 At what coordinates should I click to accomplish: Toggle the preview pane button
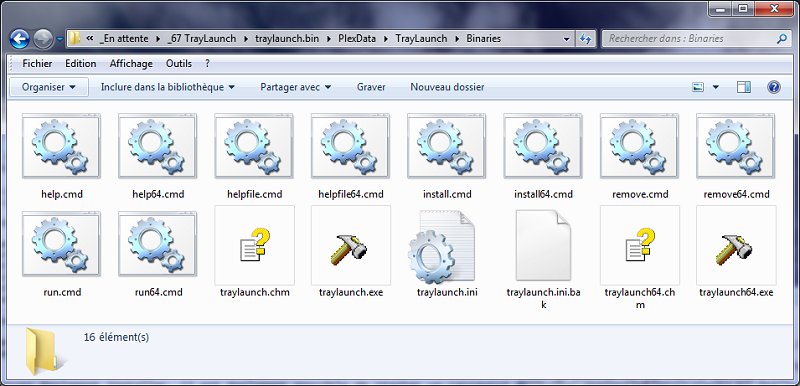(744, 87)
